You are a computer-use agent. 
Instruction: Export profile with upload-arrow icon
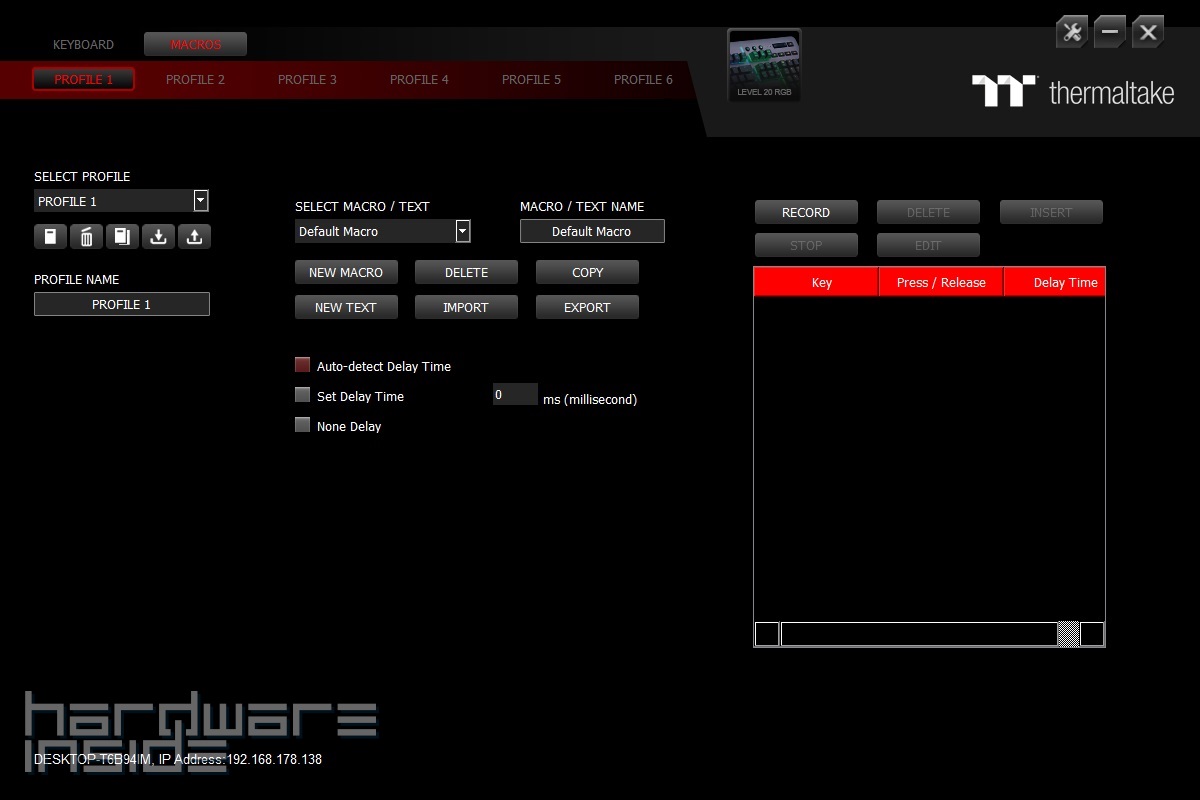tap(194, 237)
